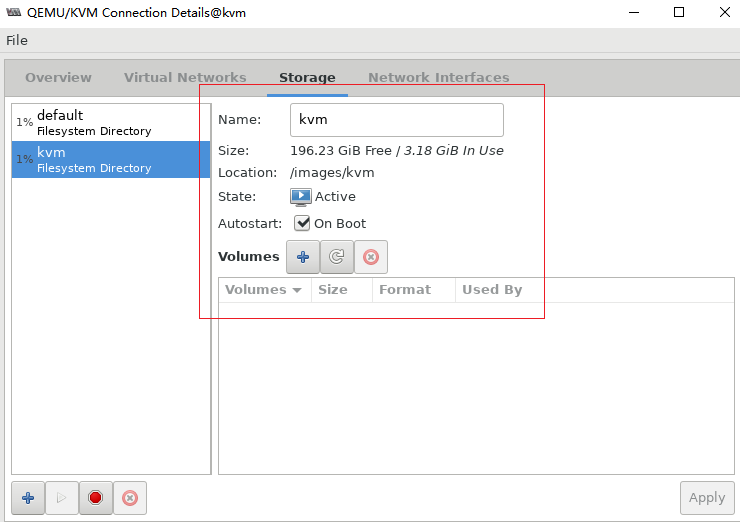This screenshot has height=522, width=740.
Task: Click the Used By column header
Action: 492,290
